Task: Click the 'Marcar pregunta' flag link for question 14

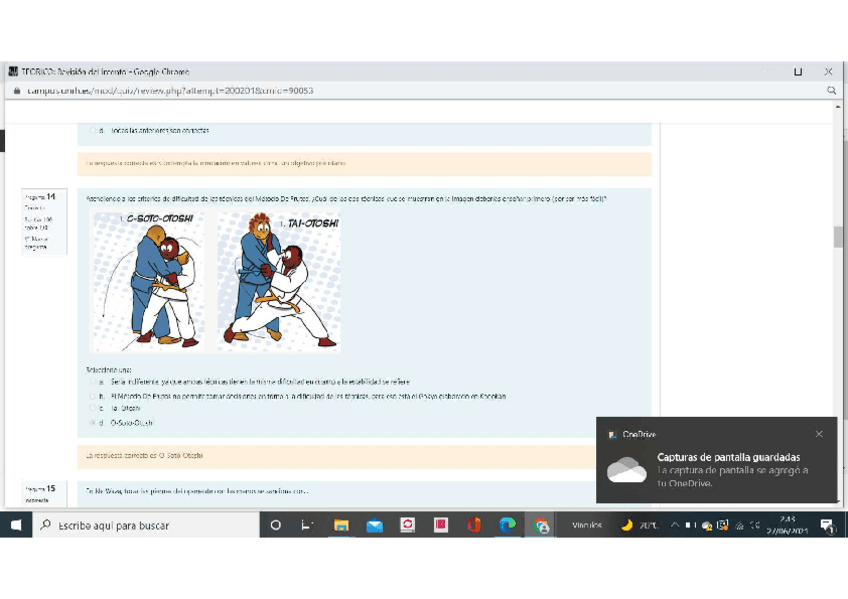Action: (x=35, y=243)
